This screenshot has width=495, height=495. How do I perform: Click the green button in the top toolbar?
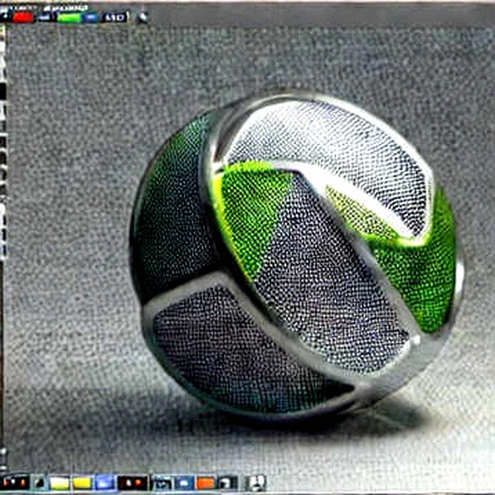pos(69,17)
